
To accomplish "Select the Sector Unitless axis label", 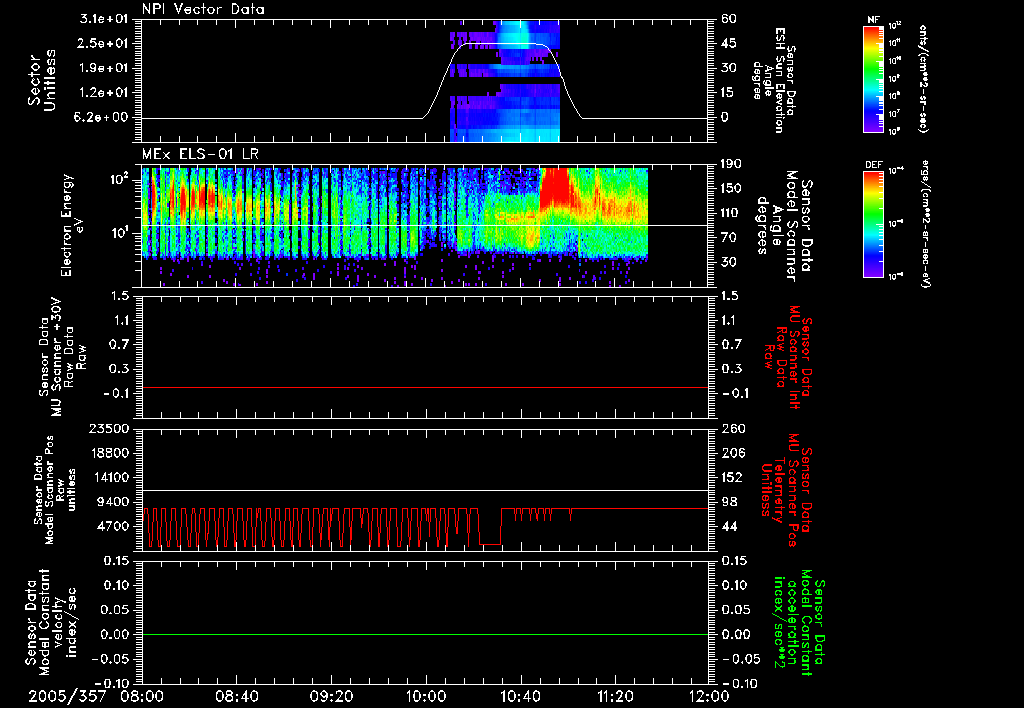I will tap(40, 78).
